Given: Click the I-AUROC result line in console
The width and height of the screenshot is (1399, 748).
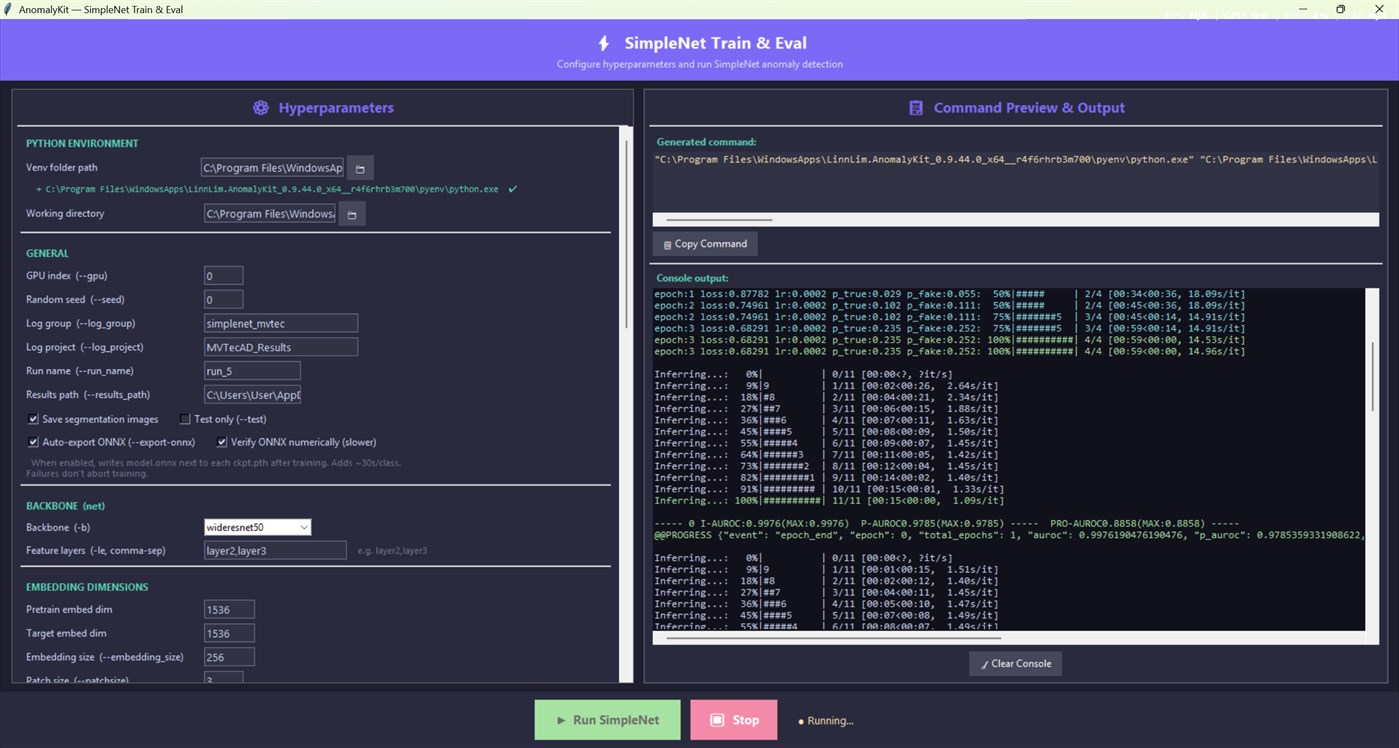Looking at the screenshot, I should [946, 524].
